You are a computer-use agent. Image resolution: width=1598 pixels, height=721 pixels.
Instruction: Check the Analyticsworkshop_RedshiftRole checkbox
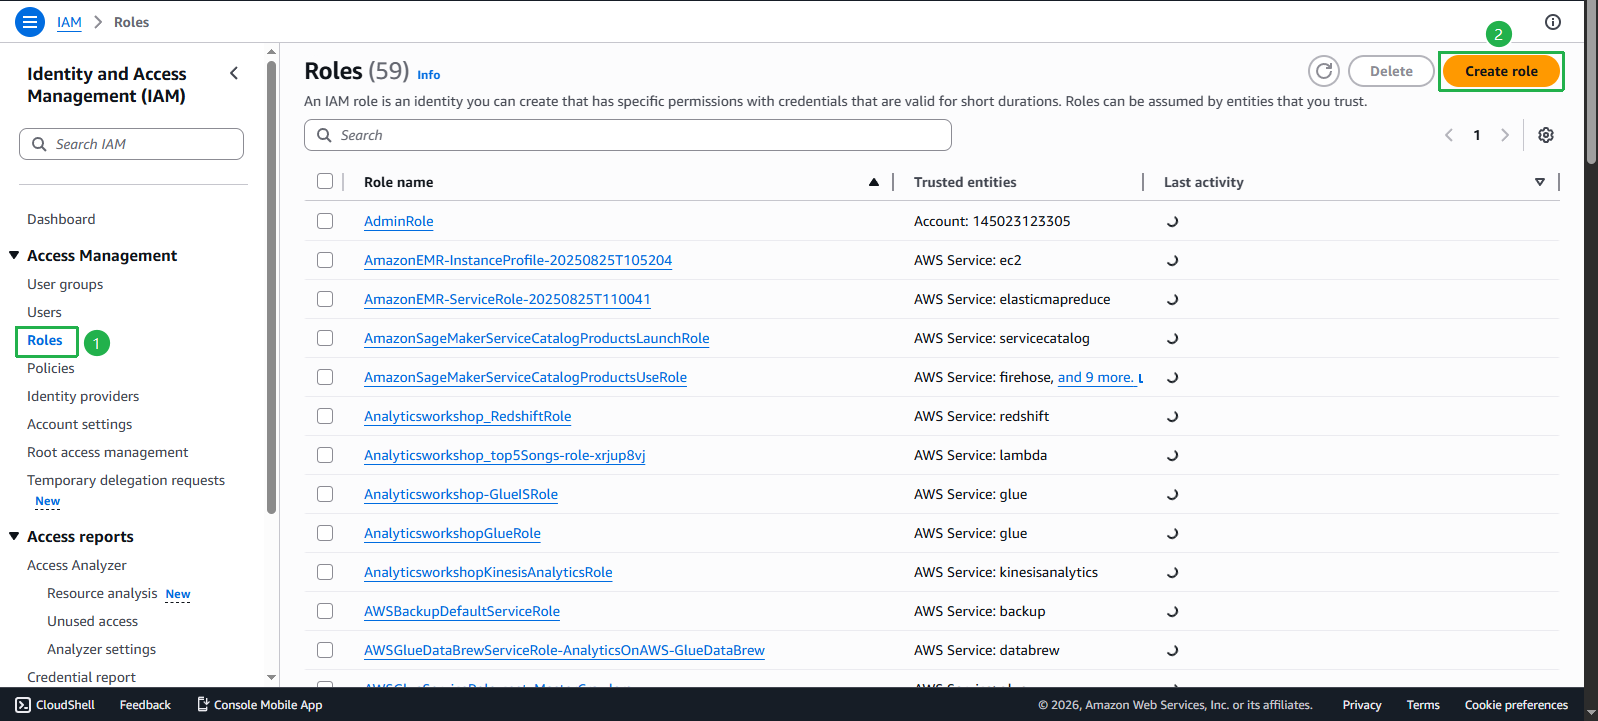coord(325,416)
